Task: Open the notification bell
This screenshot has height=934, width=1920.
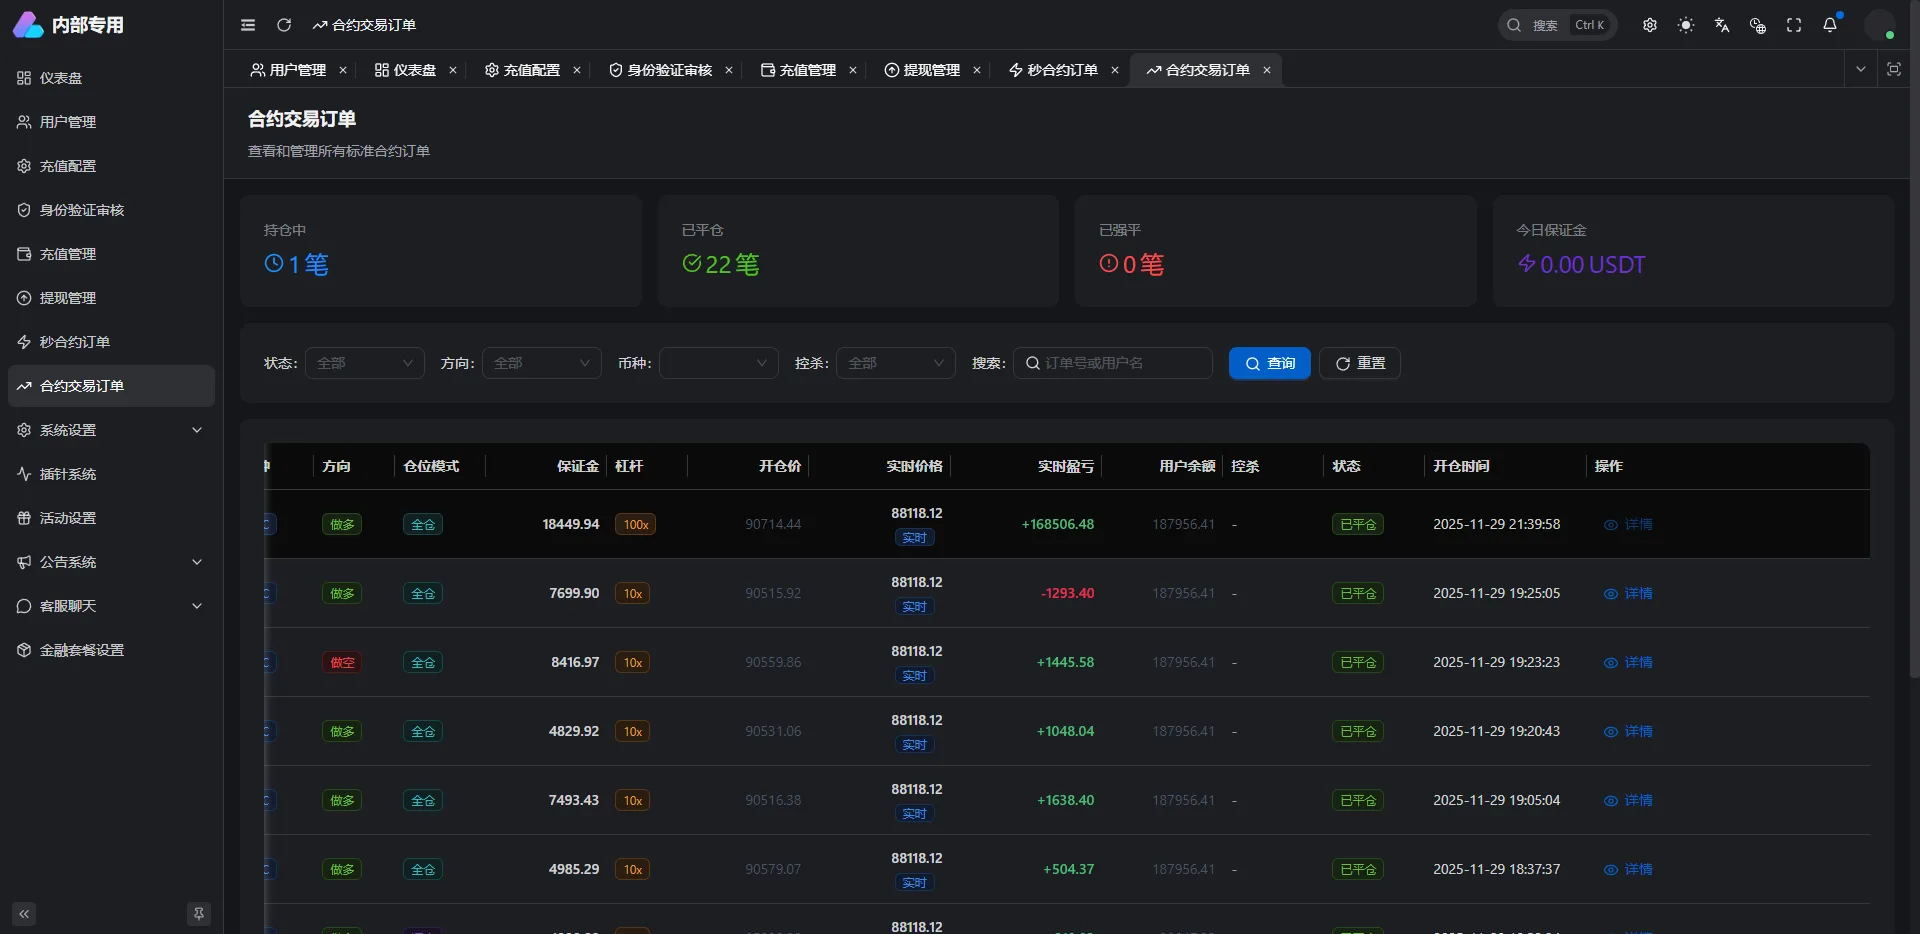Action: tap(1831, 25)
